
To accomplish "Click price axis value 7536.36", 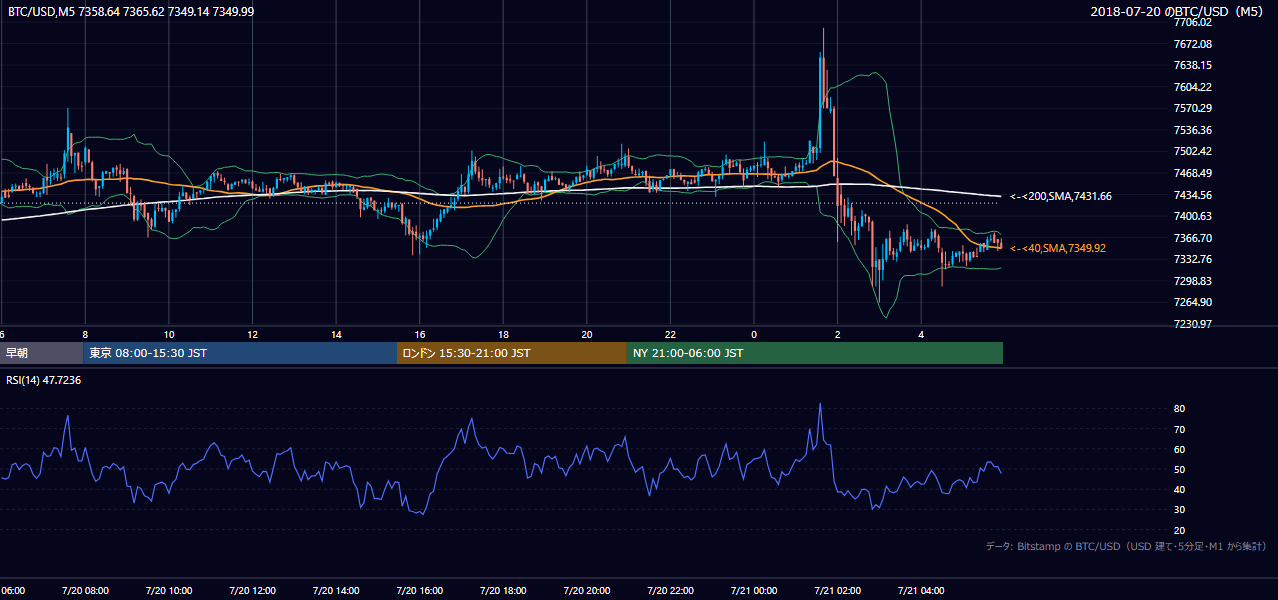I will coord(1192,130).
